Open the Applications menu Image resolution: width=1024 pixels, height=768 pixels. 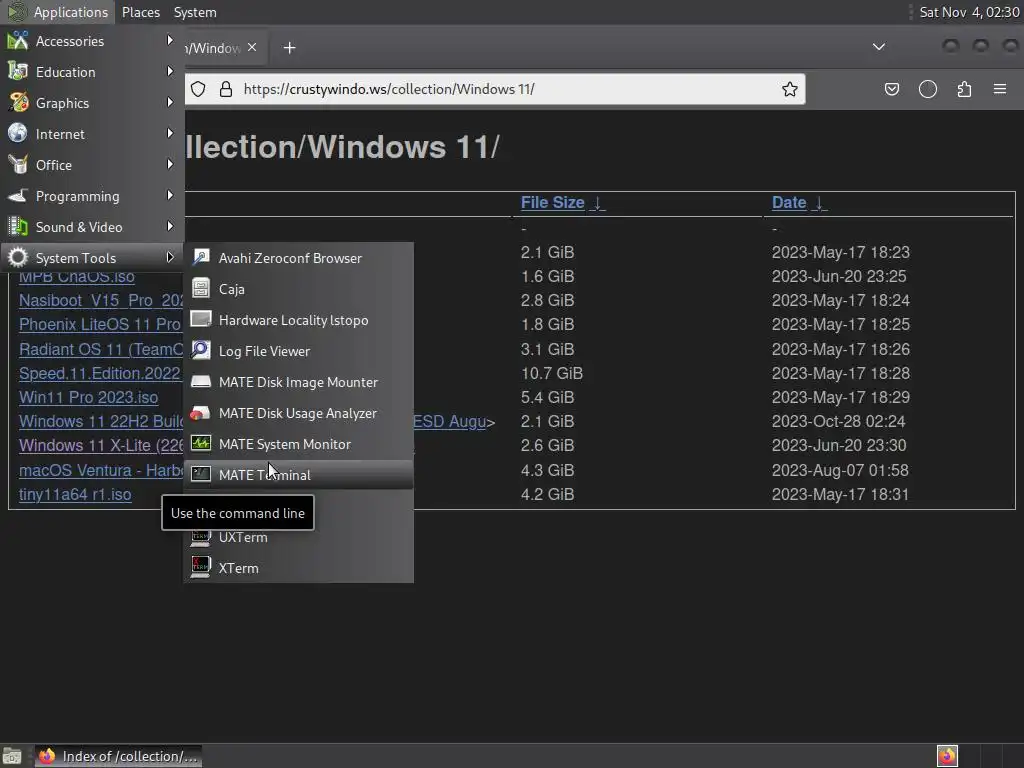pyautogui.click(x=58, y=12)
